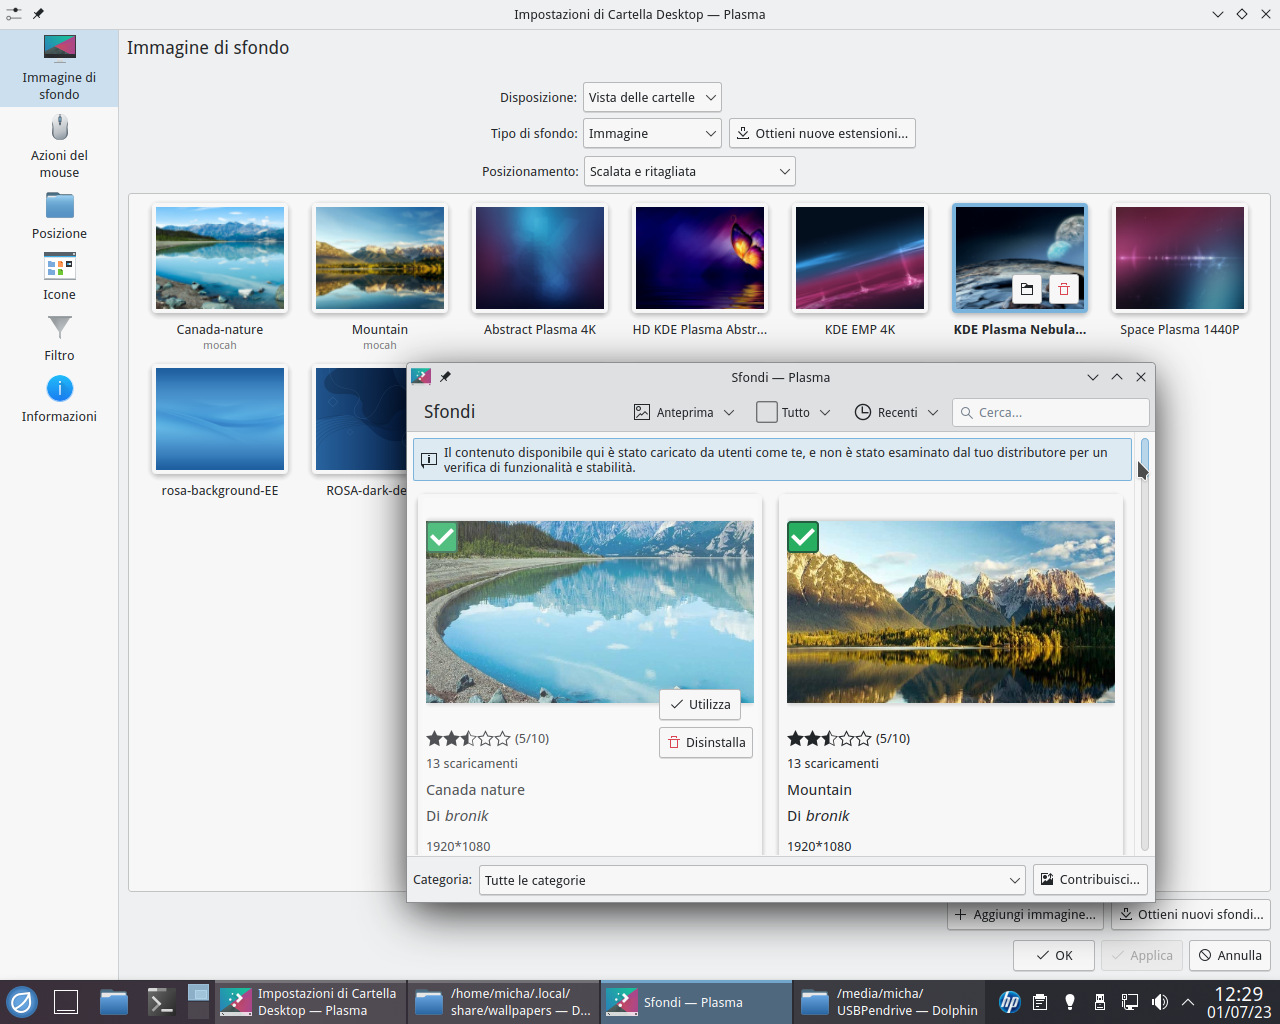Open the Icone settings section

[59, 277]
